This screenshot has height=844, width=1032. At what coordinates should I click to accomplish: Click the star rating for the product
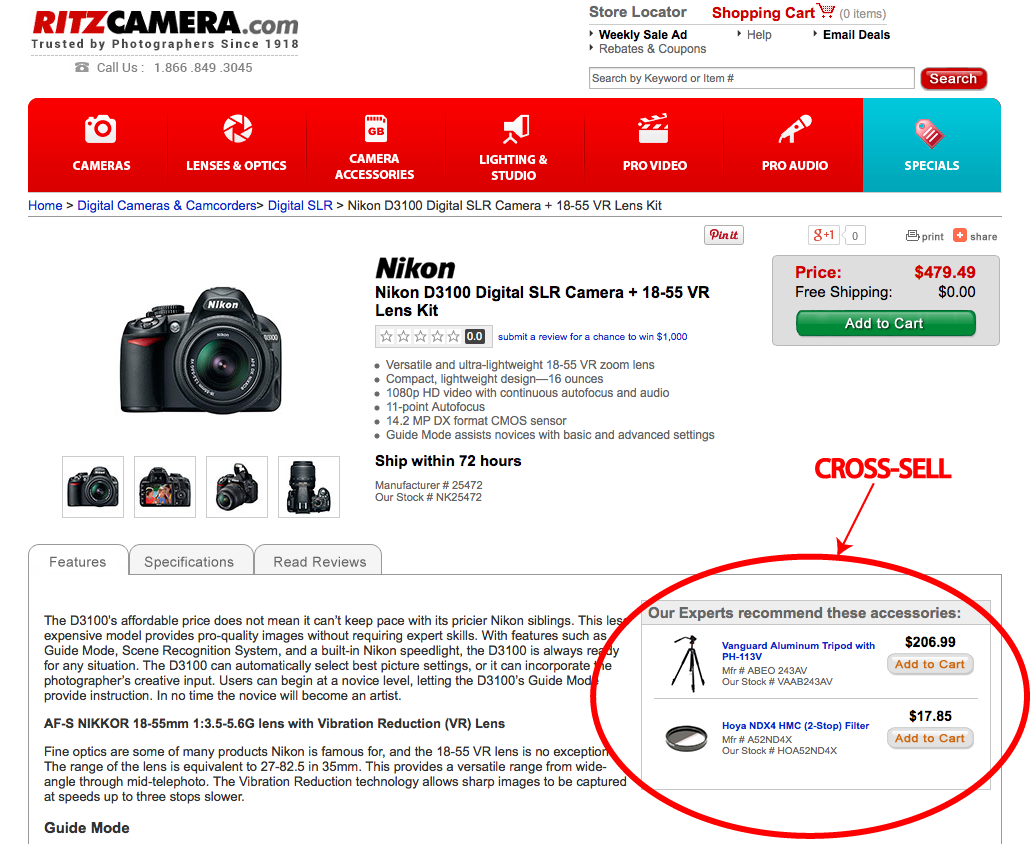420,336
